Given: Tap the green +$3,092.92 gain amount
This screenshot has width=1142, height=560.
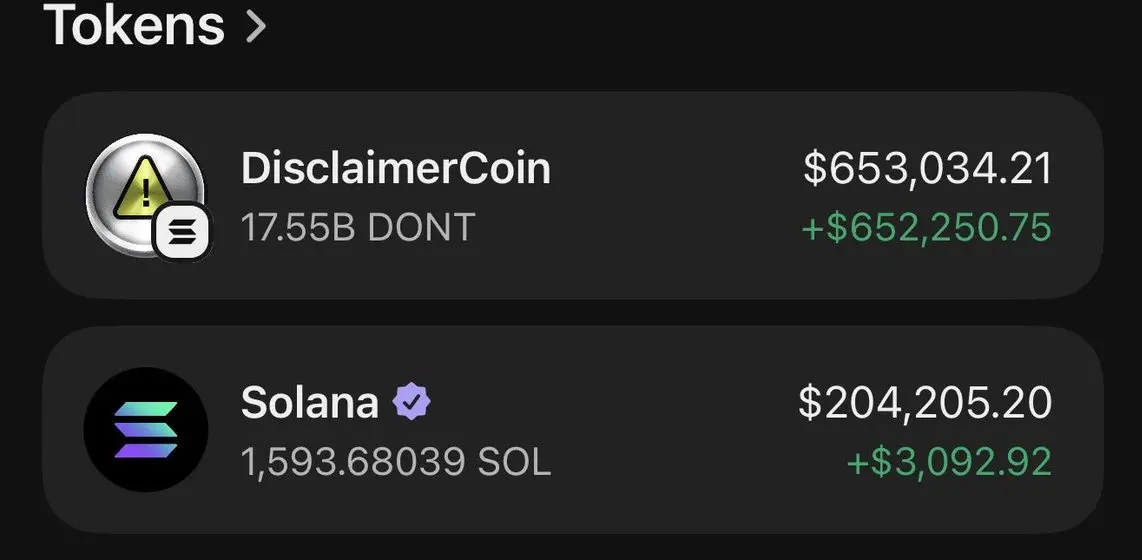Looking at the screenshot, I should click(949, 462).
